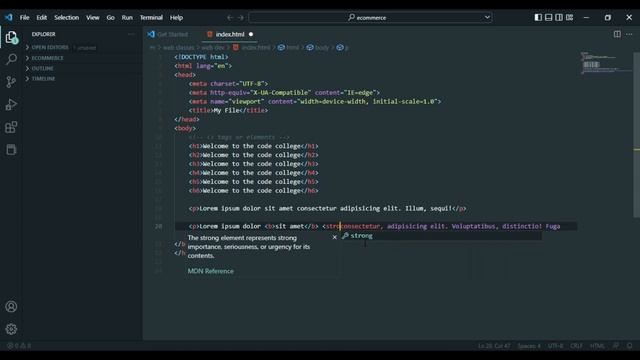Click the notifications bell in status bar
The width and height of the screenshot is (640, 360).
[x=630, y=346]
